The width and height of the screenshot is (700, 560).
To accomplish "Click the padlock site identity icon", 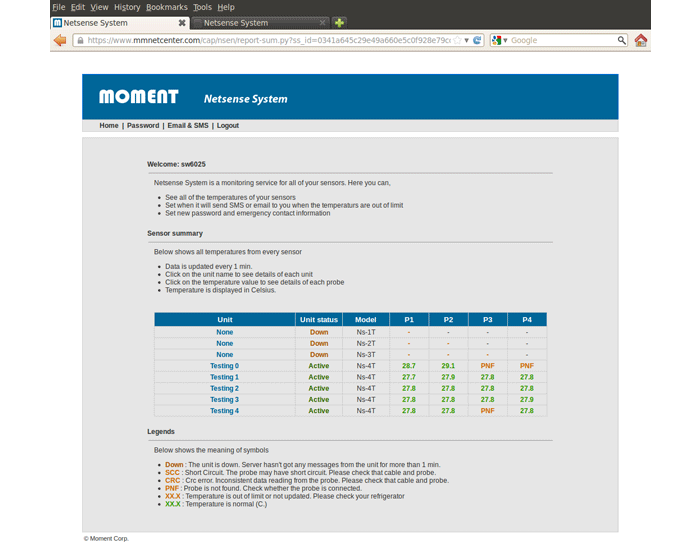I will point(80,40).
